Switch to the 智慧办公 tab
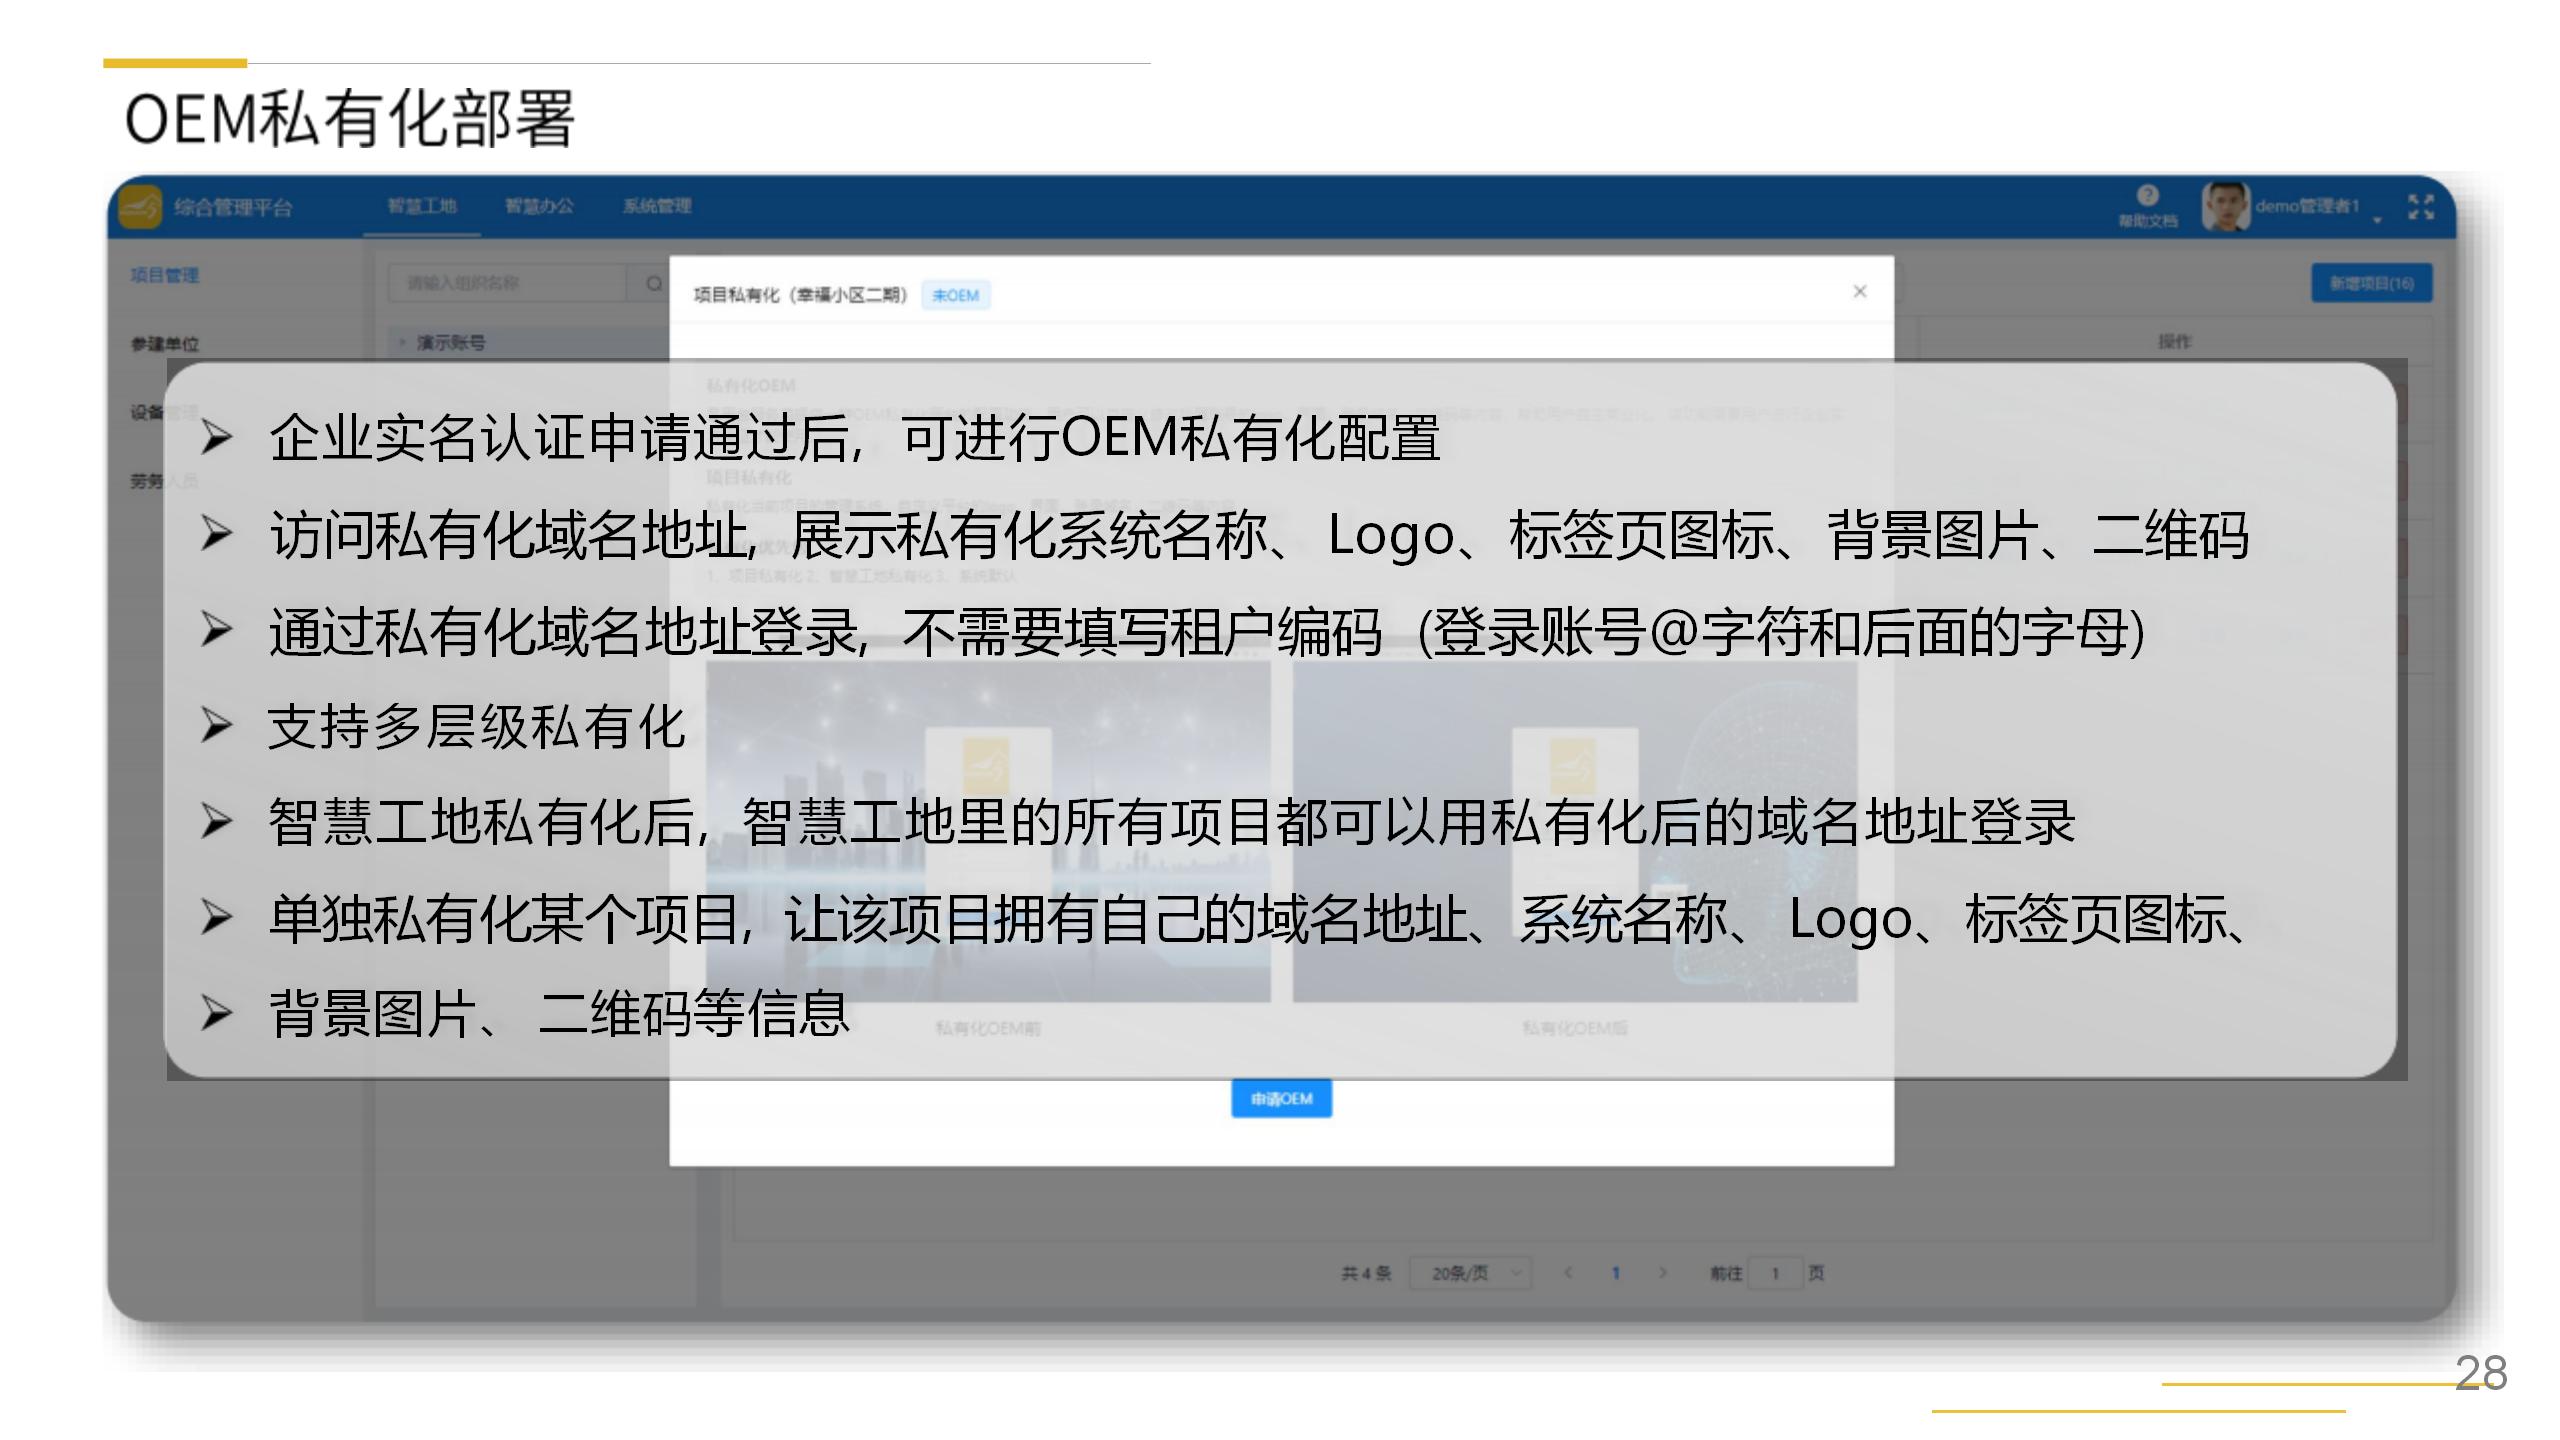 point(539,206)
